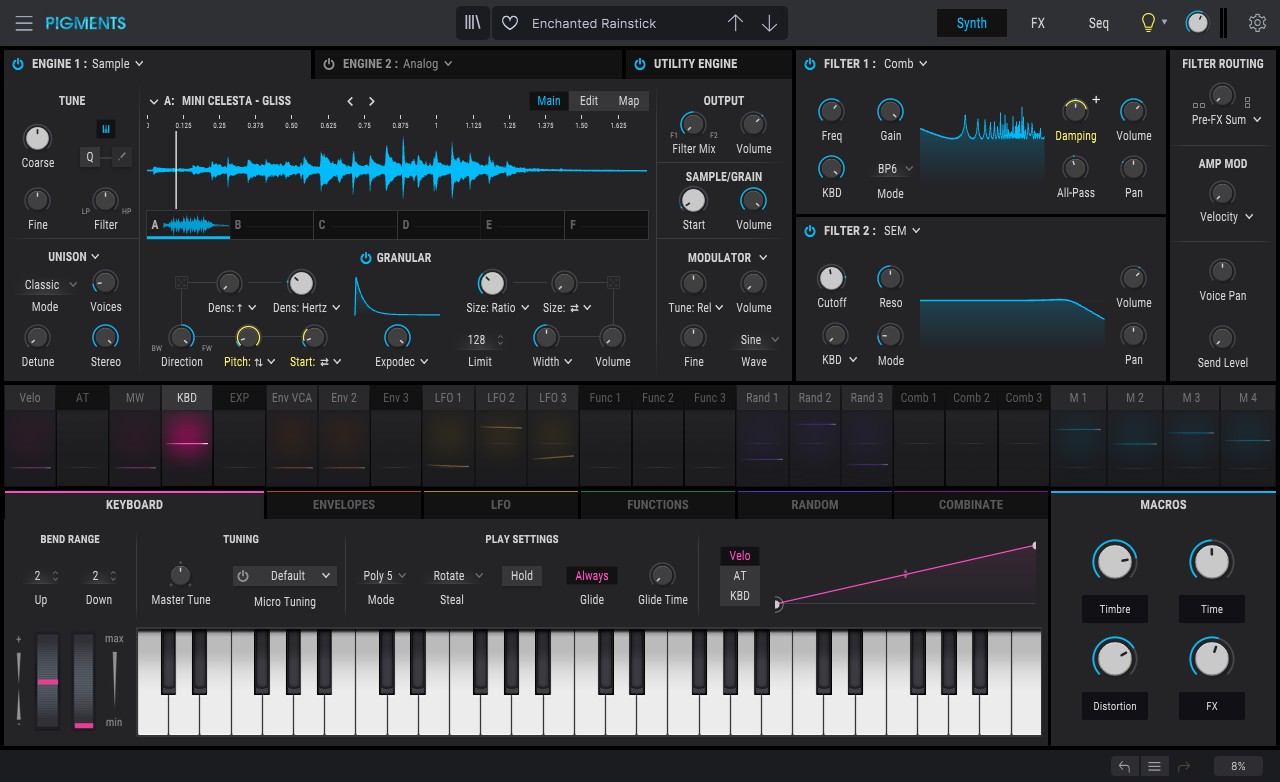
Task: Toggle the Micro Tuning power switch
Action: (243, 576)
